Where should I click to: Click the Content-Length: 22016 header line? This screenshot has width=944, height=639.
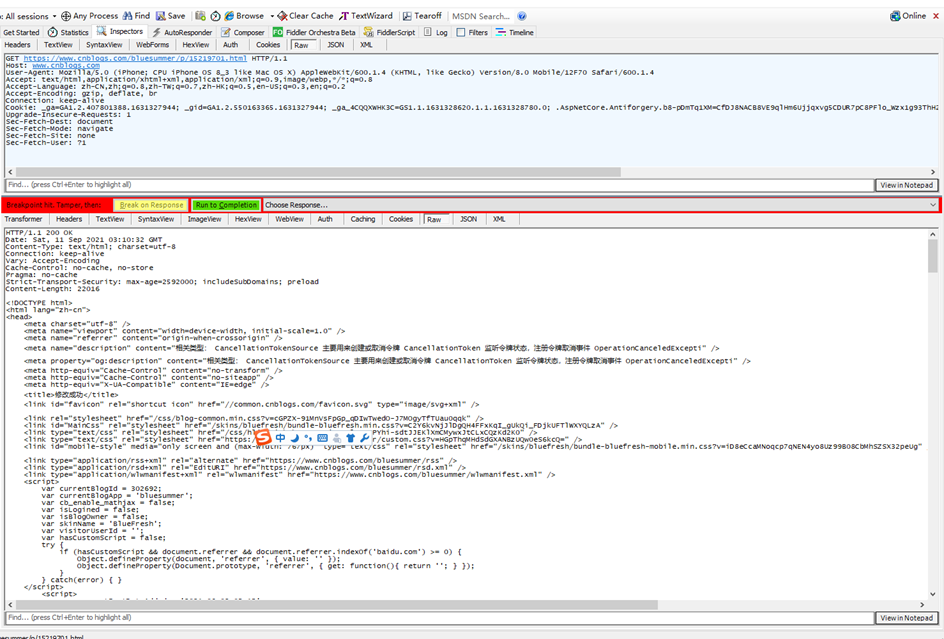[x=52, y=289]
